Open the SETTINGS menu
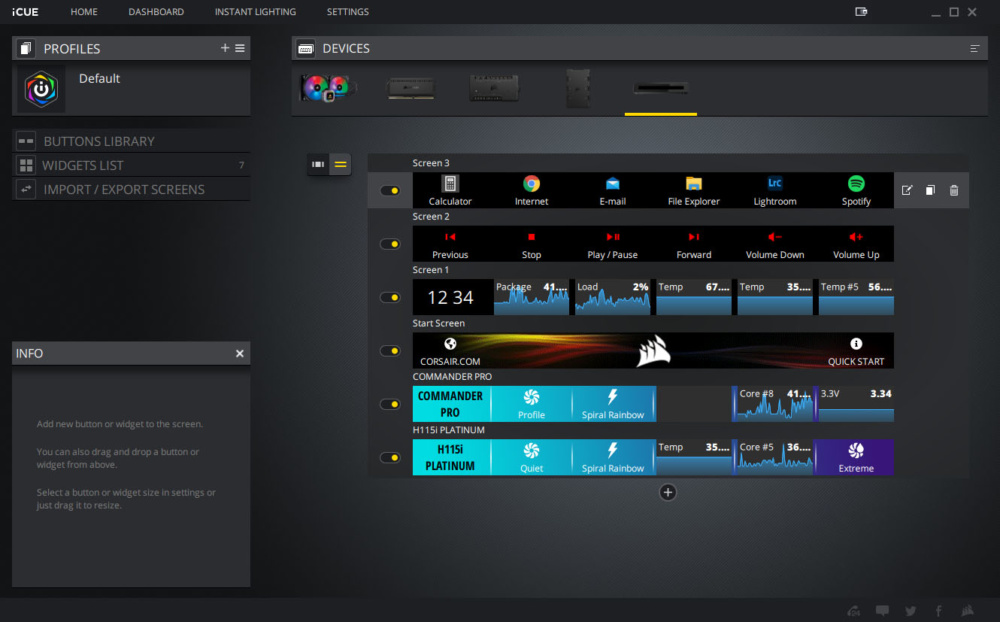Viewport: 1000px width, 622px height. 348,11
